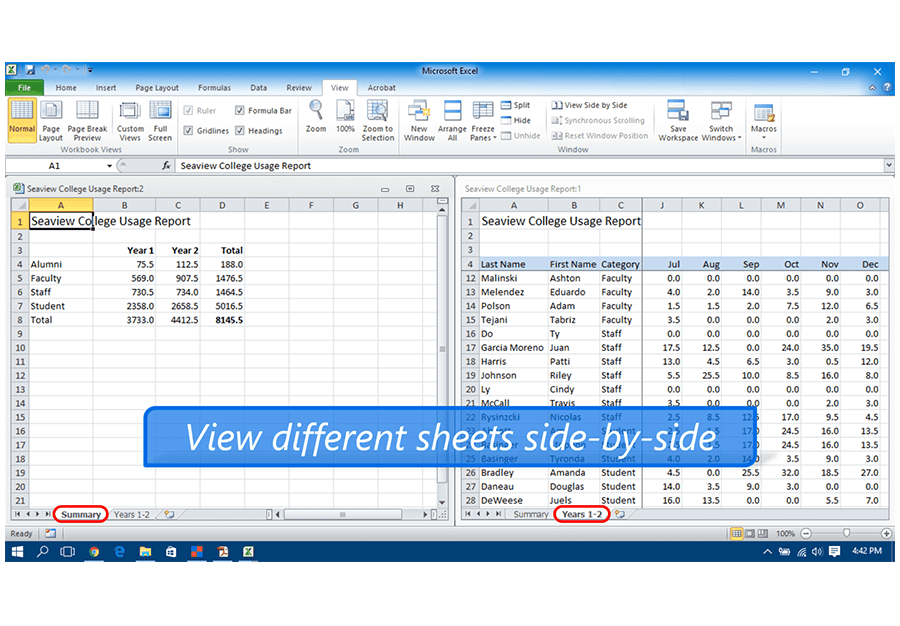The height and width of the screenshot is (626, 900).
Task: Toggle the Formula Bar checkbox
Action: [240, 111]
